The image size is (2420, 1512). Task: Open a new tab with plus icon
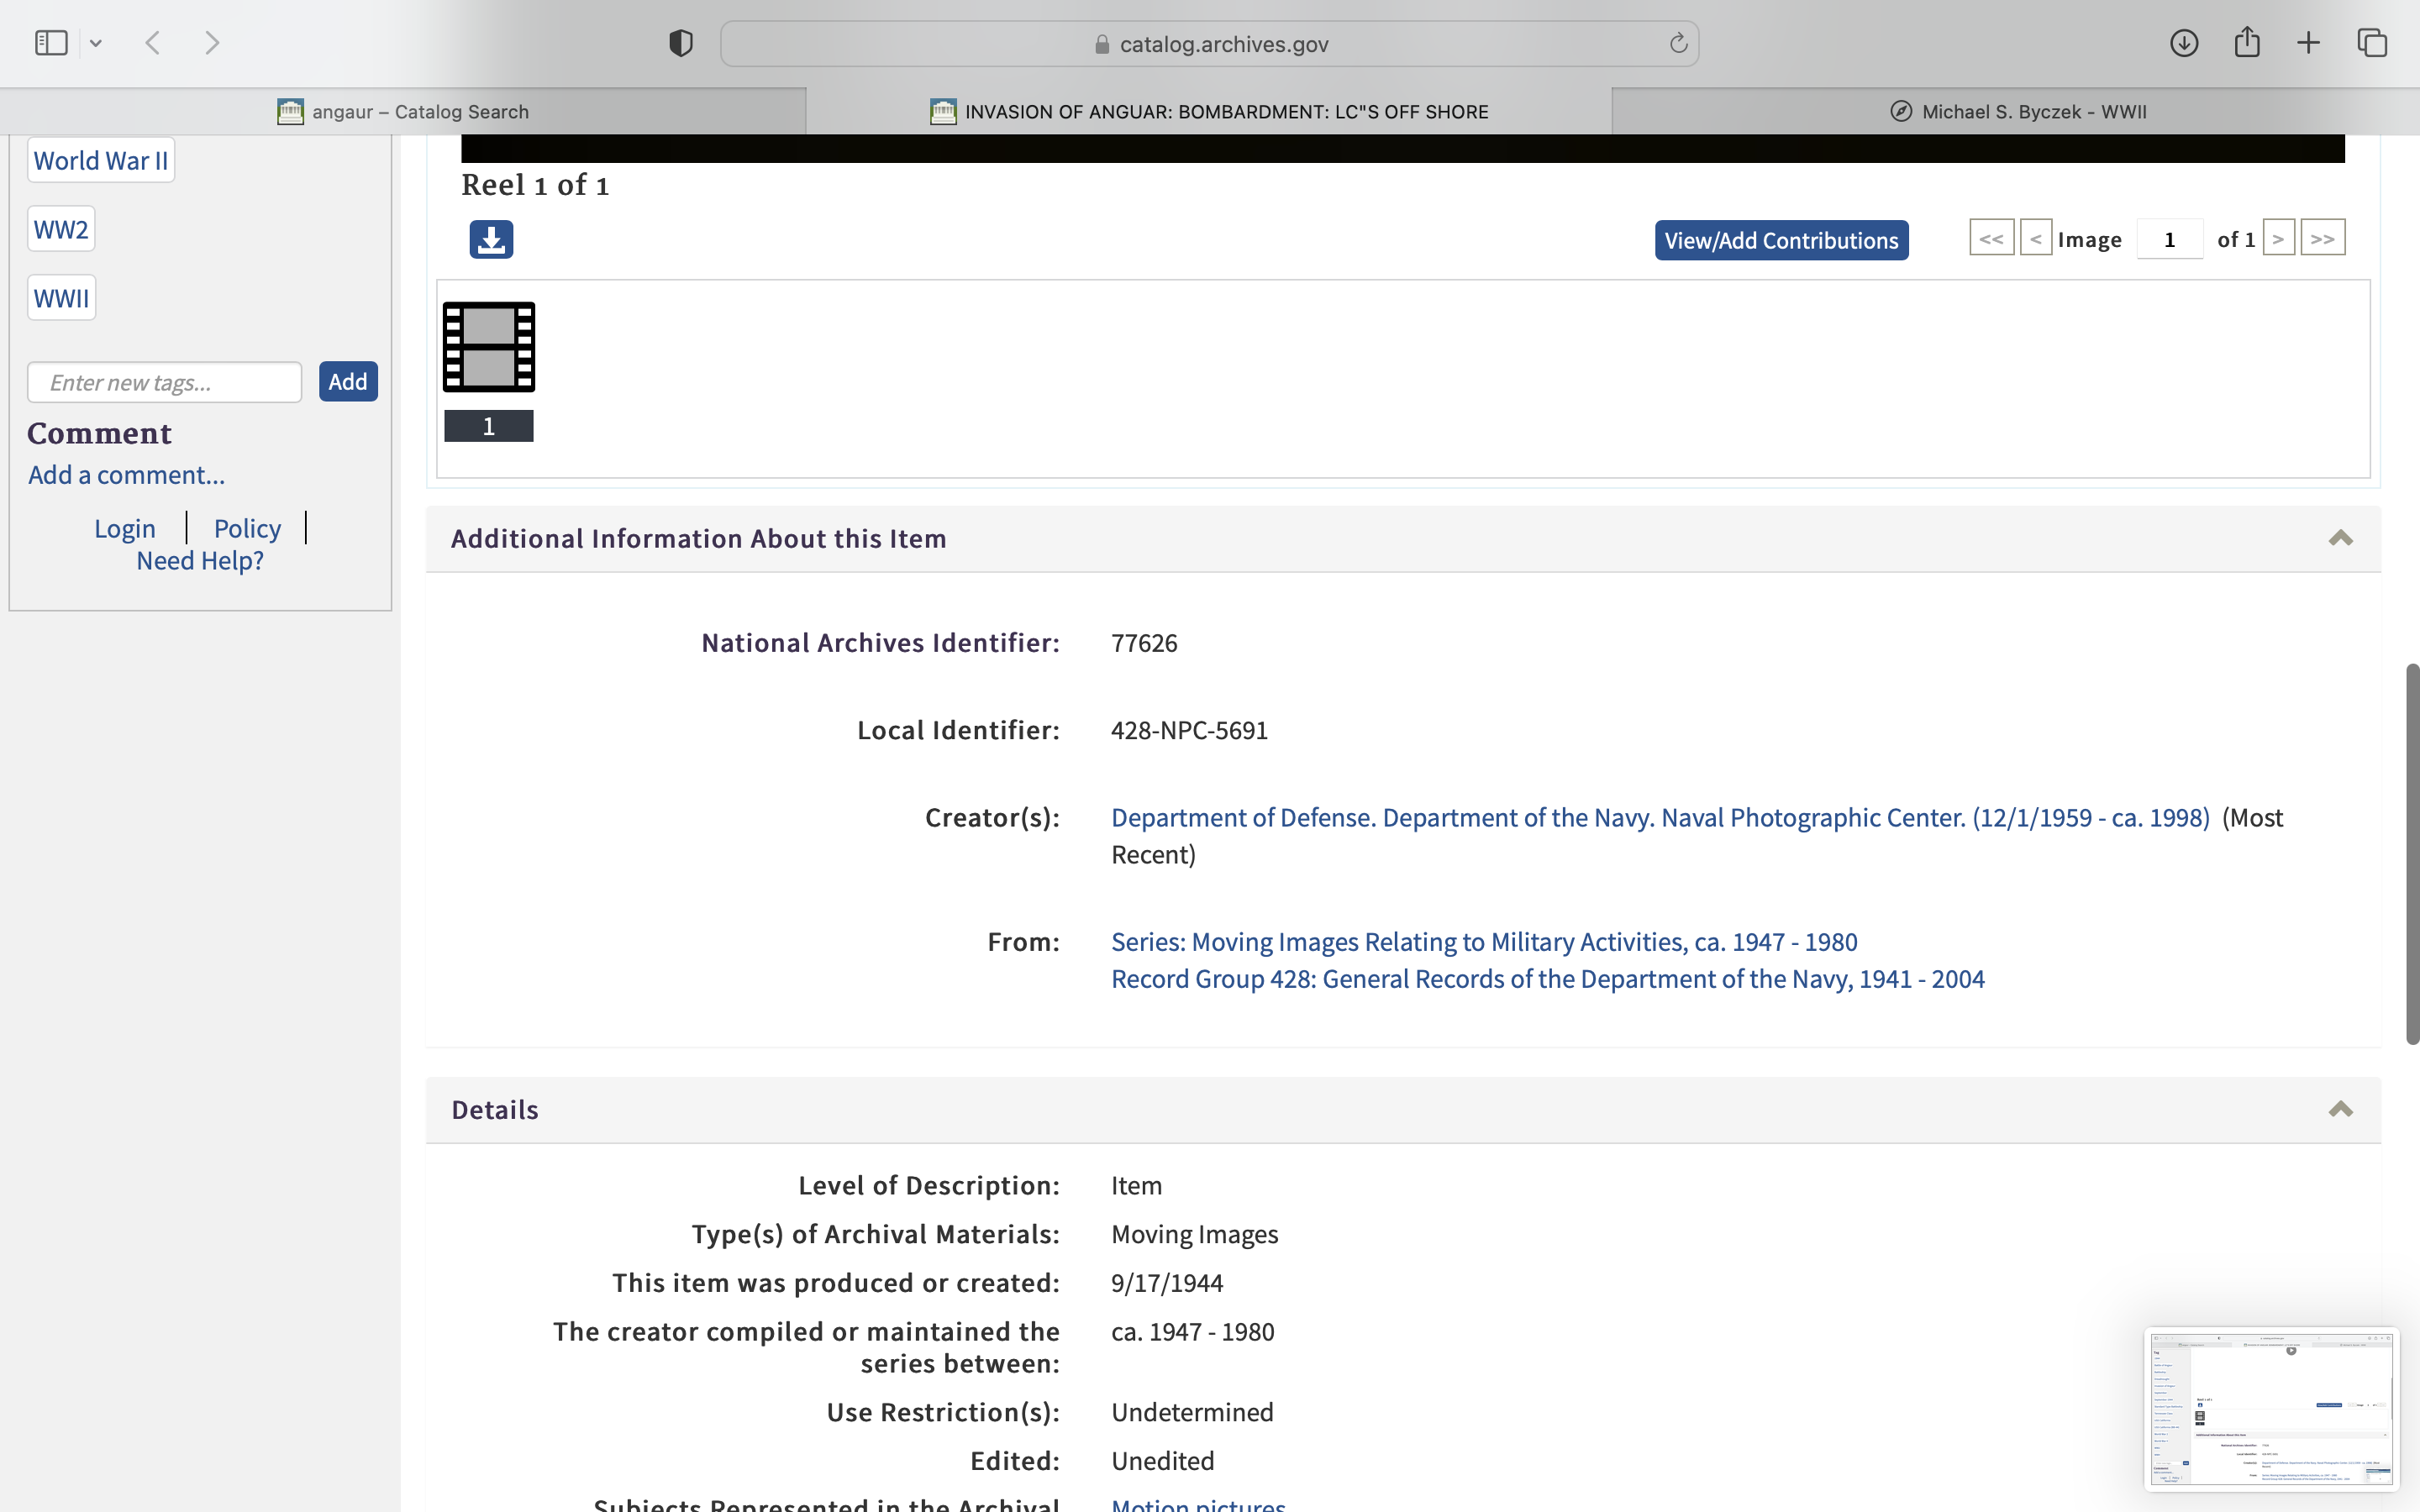(2309, 43)
